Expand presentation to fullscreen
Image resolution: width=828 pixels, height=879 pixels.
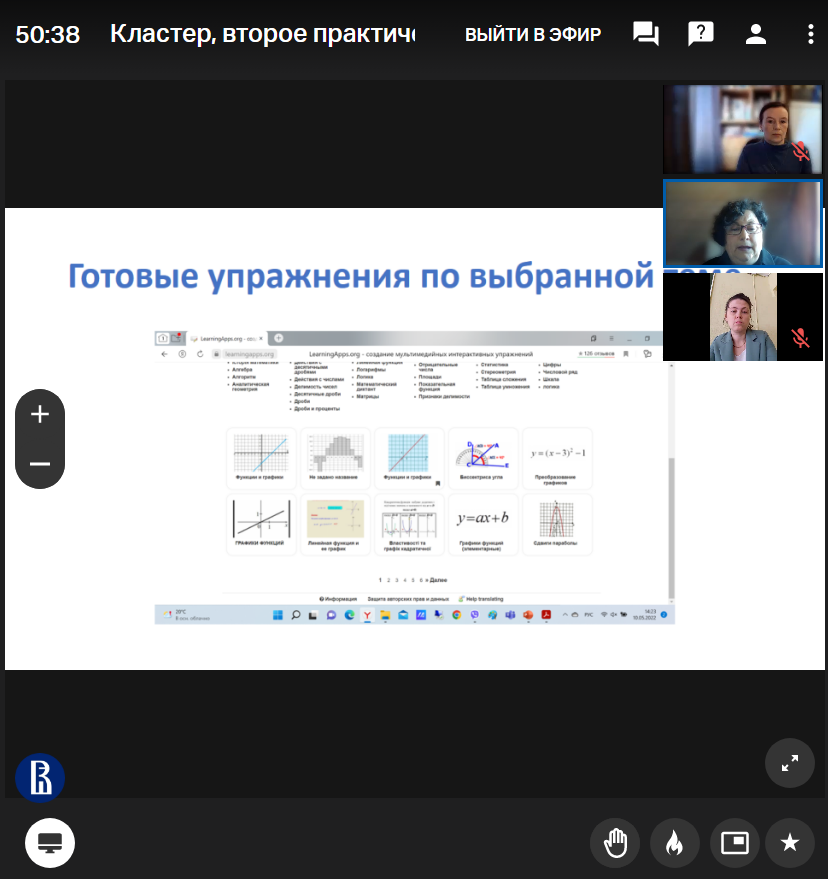pyautogui.click(x=789, y=763)
